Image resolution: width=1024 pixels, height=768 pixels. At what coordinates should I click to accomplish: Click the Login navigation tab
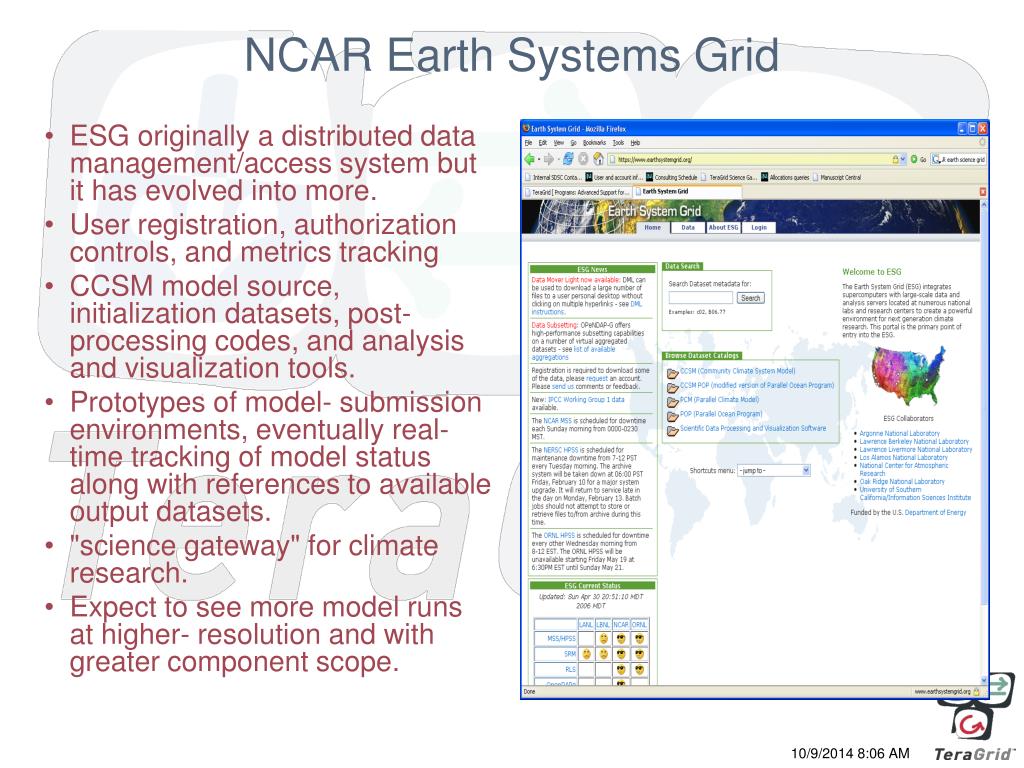759,227
